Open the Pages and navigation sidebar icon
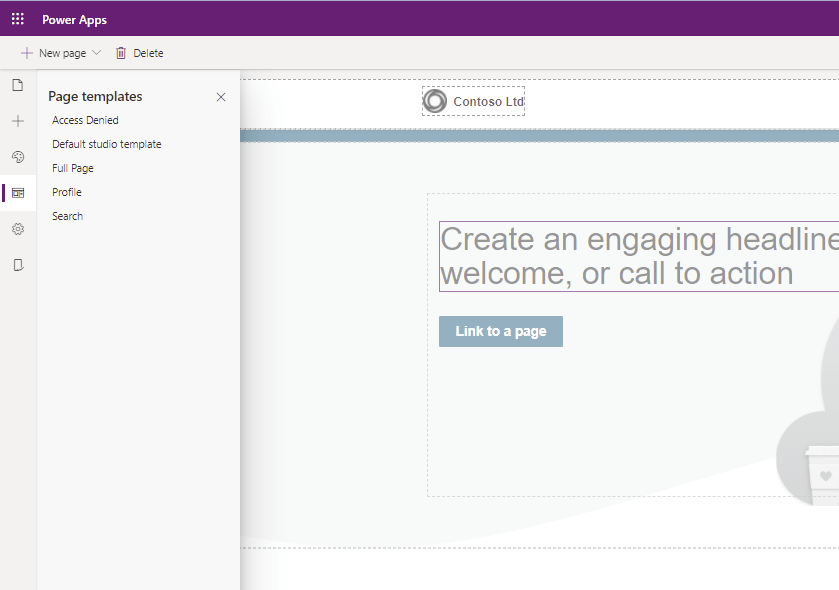Screen dimensions: 839x590 tap(18, 85)
